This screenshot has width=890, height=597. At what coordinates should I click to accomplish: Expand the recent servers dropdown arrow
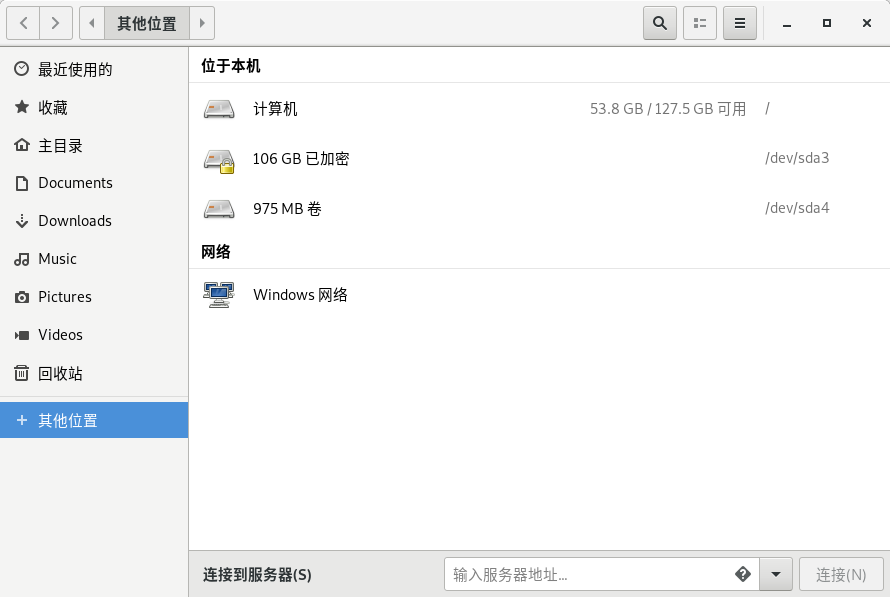pos(776,574)
